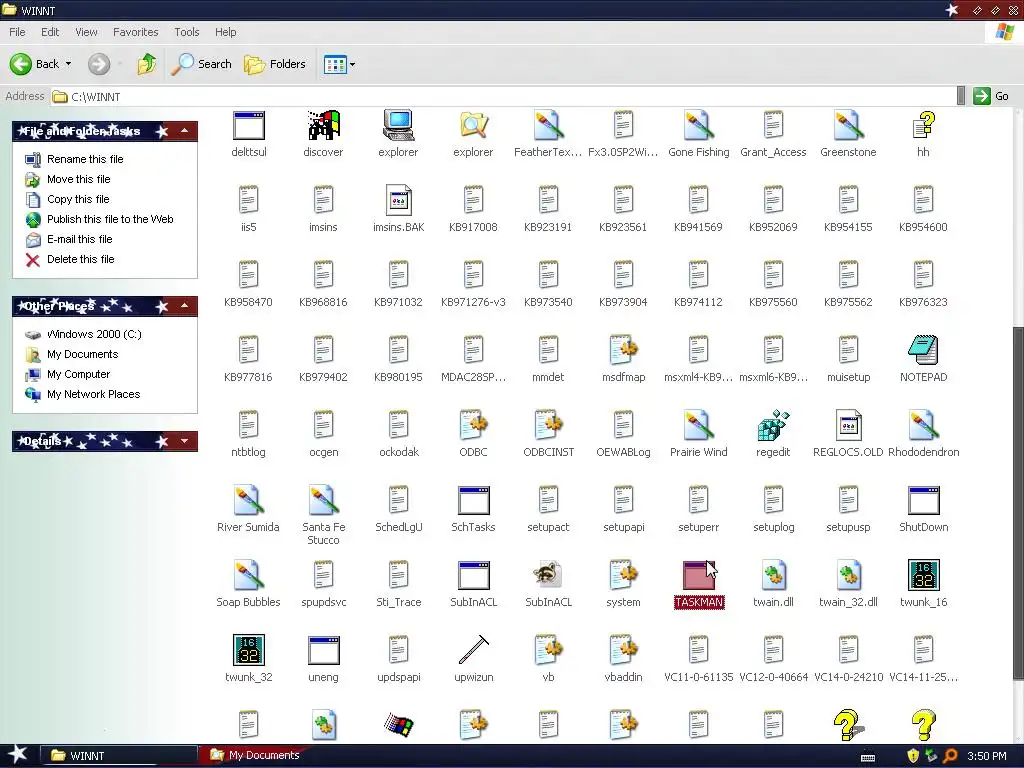
Task: Select the River Sumida bitmap icon
Action: coord(248,500)
